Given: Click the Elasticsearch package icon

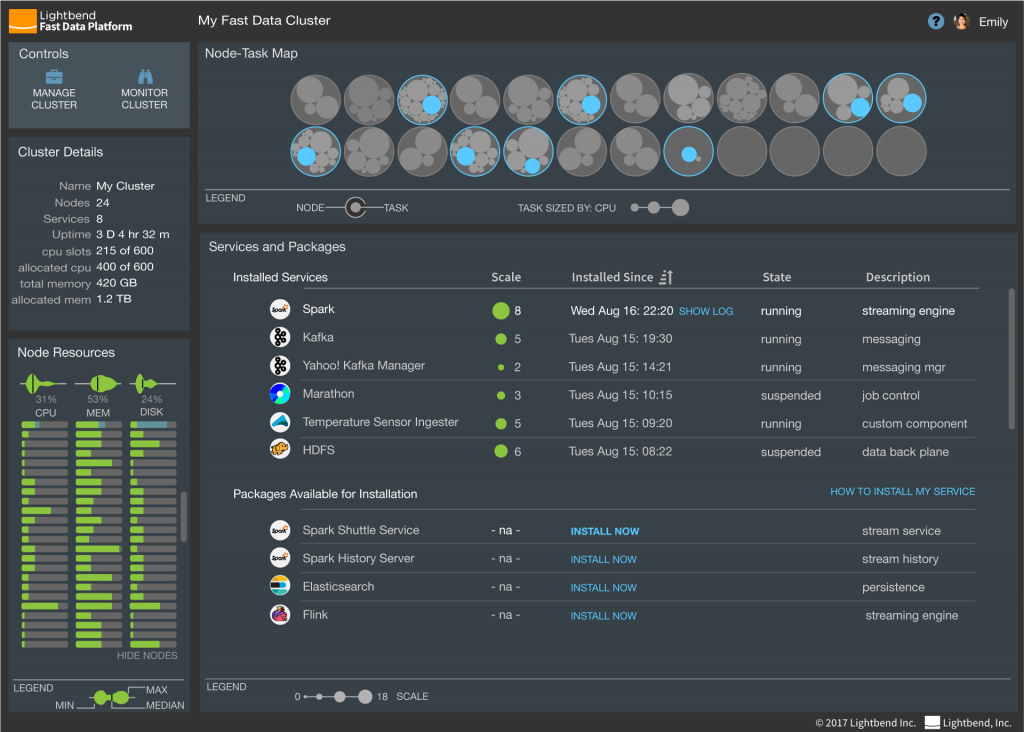Looking at the screenshot, I should tap(280, 586).
